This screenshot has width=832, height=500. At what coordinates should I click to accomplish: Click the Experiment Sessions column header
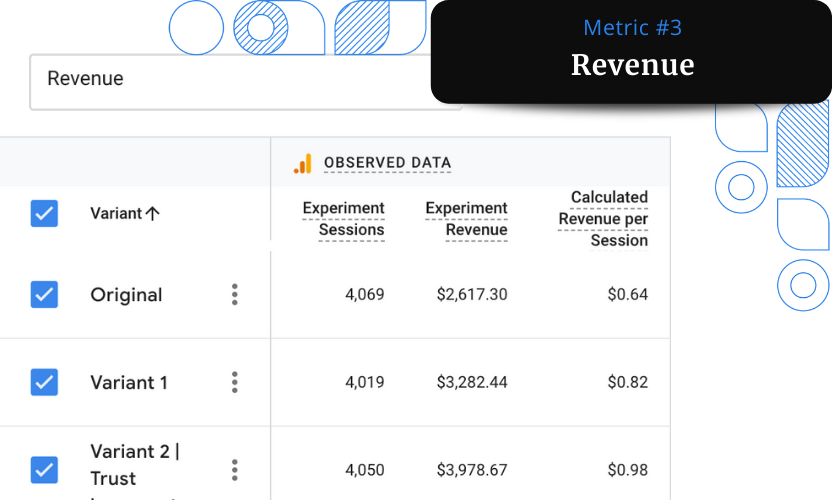343,219
